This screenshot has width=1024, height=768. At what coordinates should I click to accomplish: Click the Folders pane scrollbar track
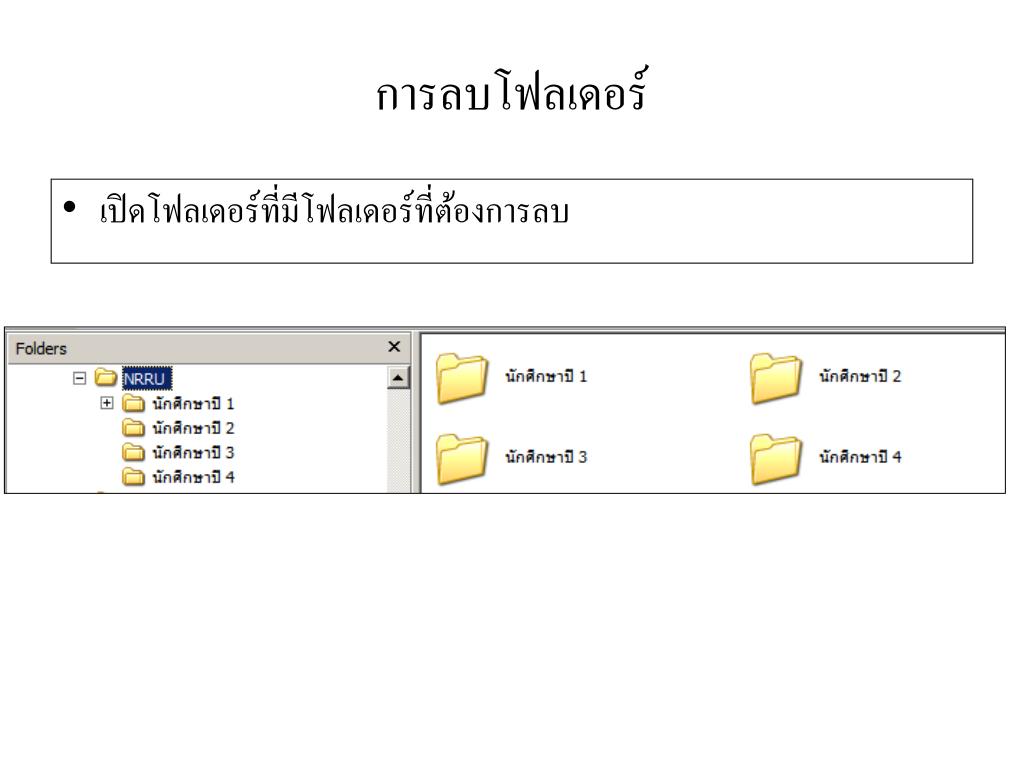398,440
